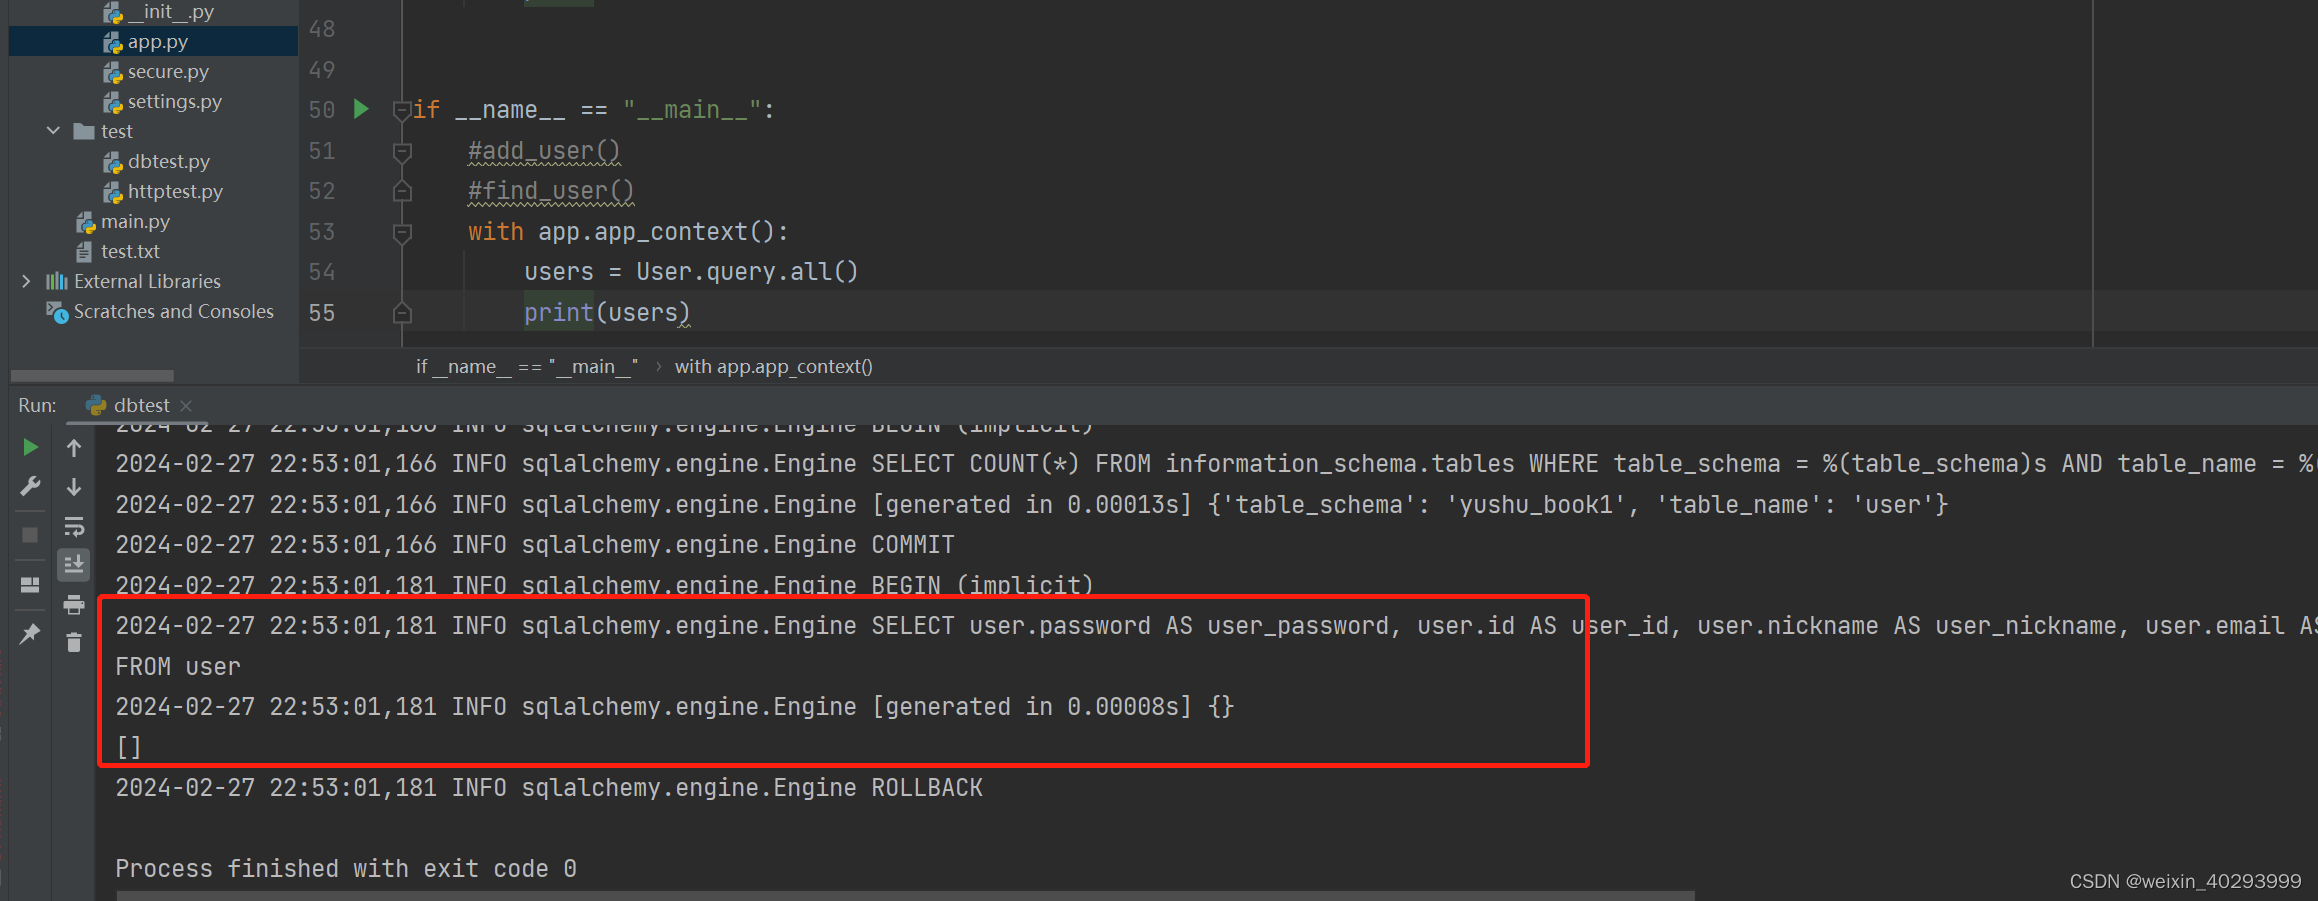
Task: Click project tree horizontal scrollbar
Action: 92,376
